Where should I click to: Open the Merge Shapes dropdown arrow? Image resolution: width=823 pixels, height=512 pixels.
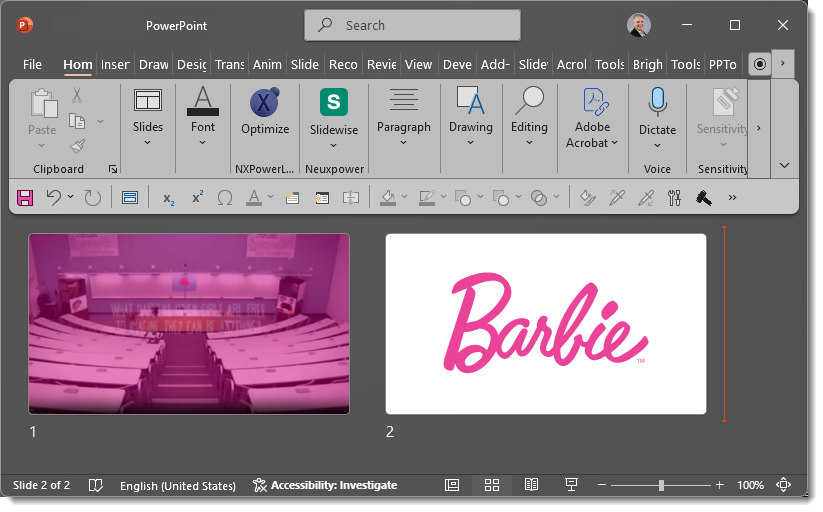pos(557,197)
